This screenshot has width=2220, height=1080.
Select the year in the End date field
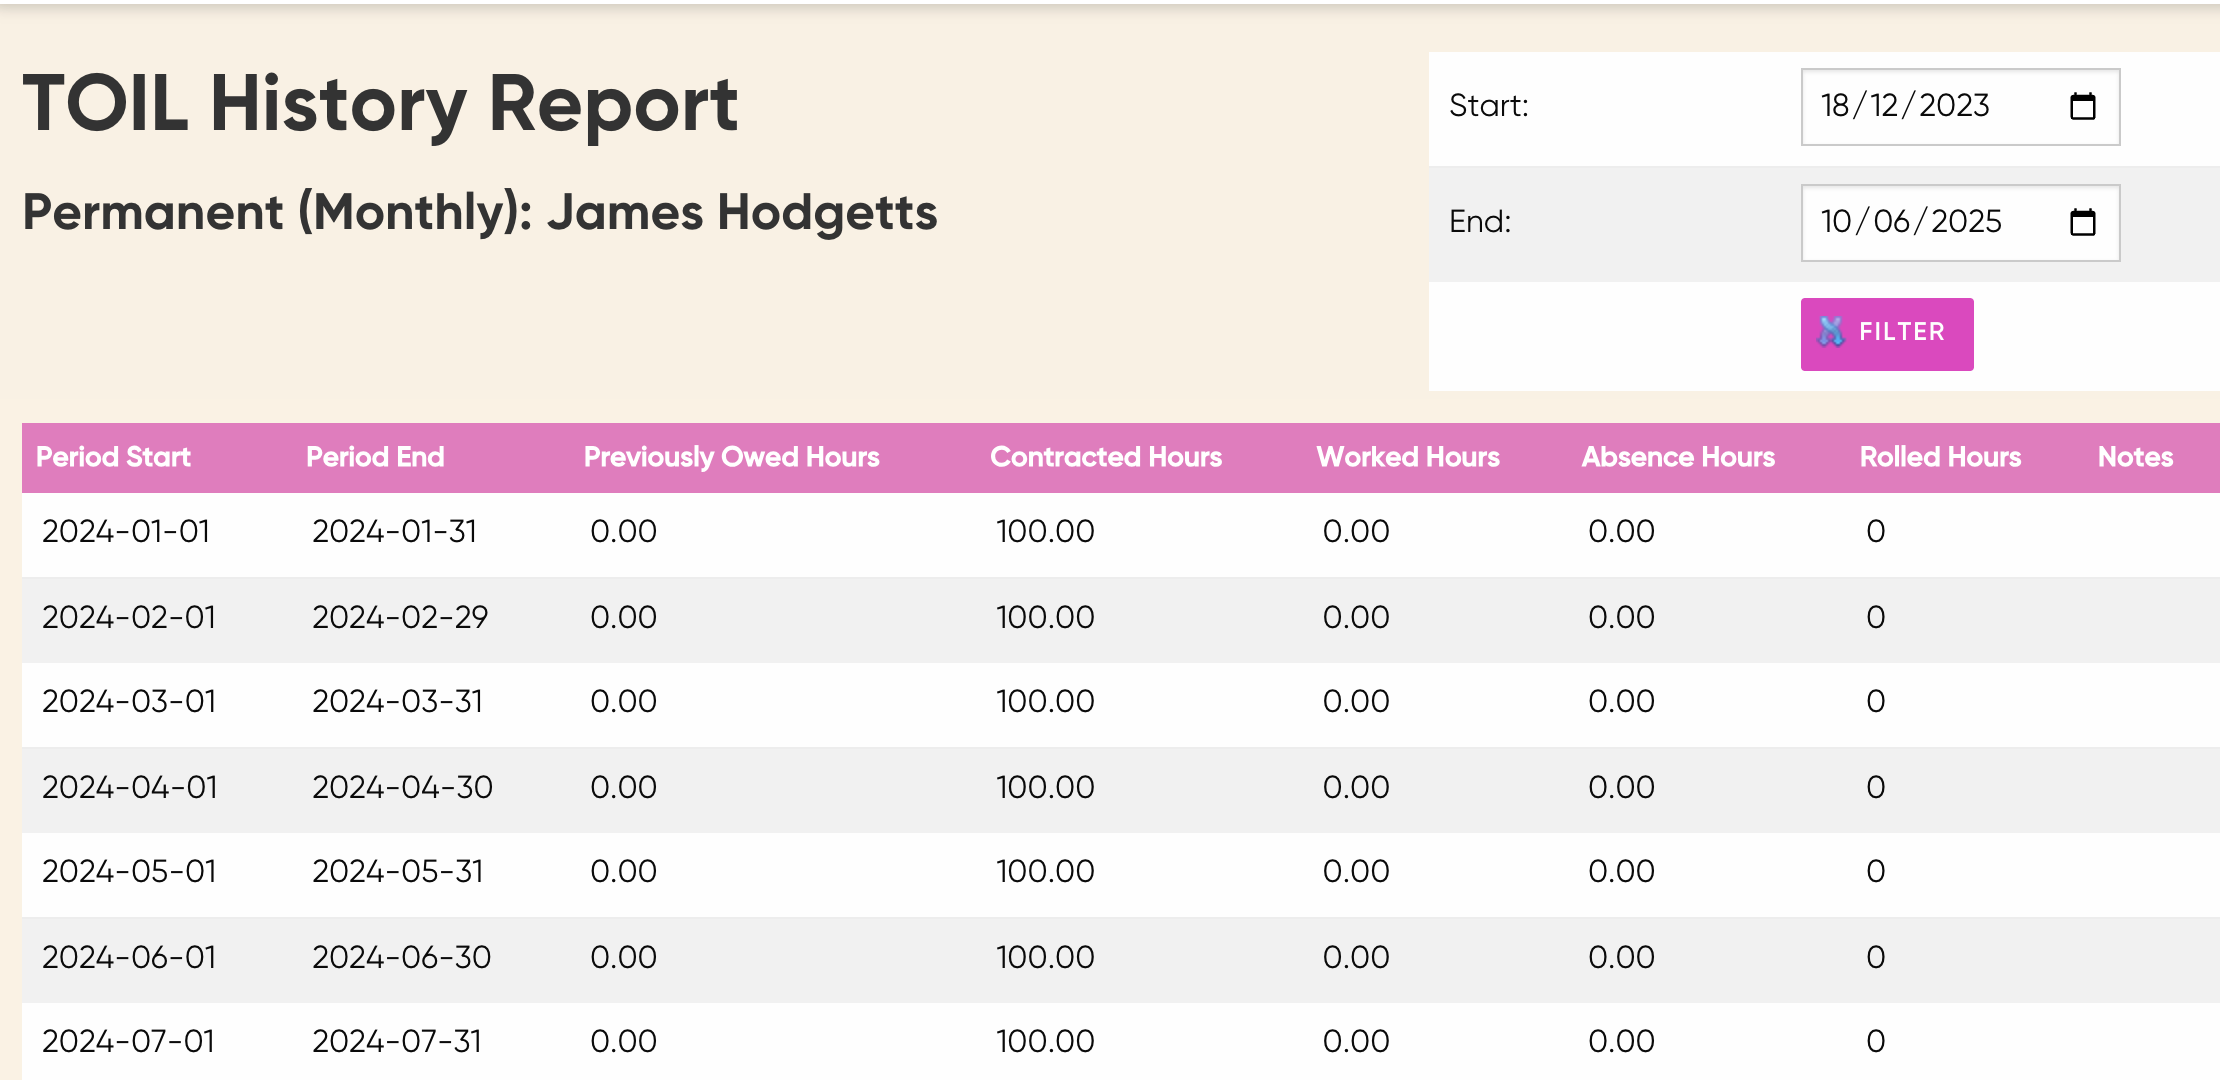(1966, 222)
